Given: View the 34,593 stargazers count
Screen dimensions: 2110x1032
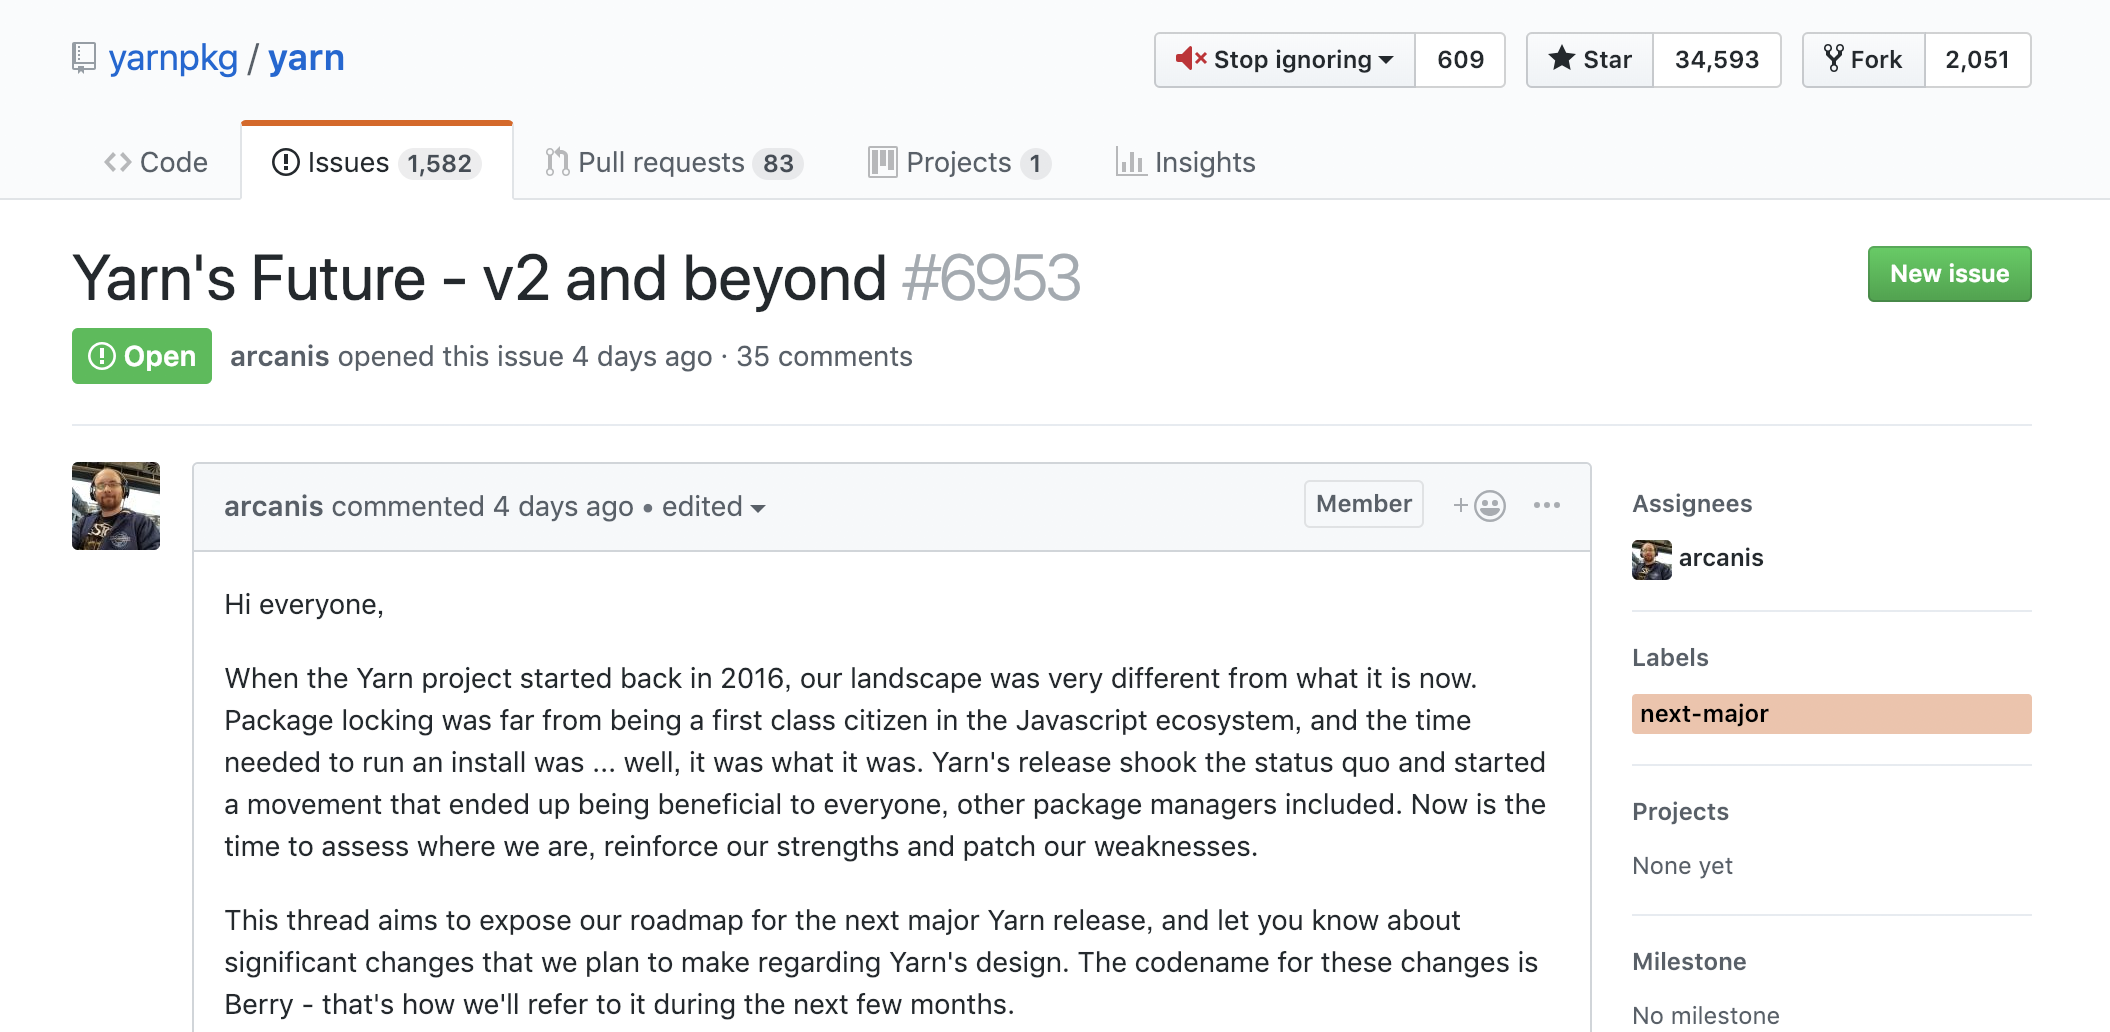Looking at the screenshot, I should pyautogui.click(x=1716, y=60).
